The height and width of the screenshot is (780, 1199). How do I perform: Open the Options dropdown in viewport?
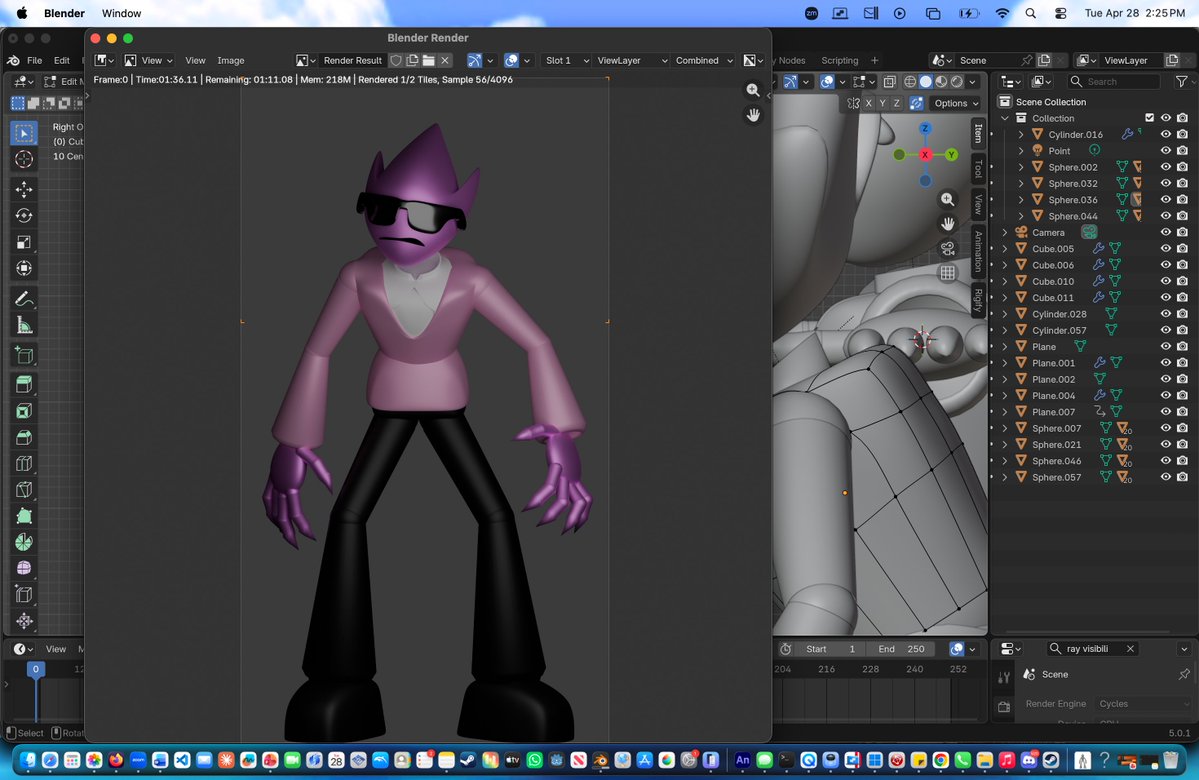click(x=957, y=103)
